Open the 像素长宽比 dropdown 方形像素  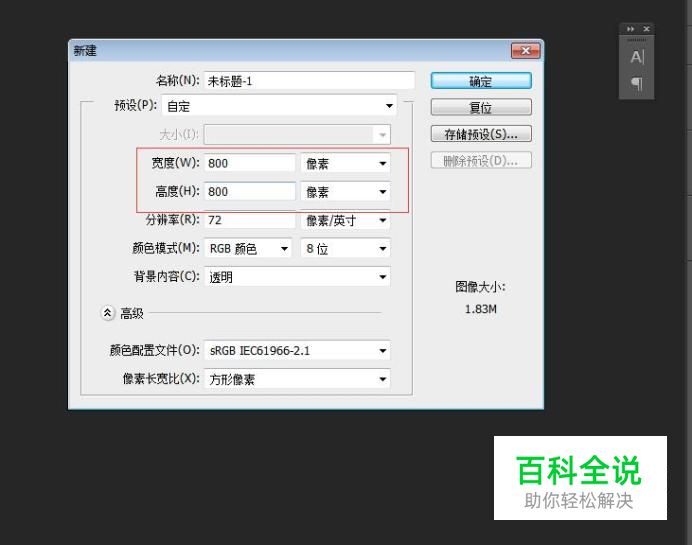pos(297,379)
